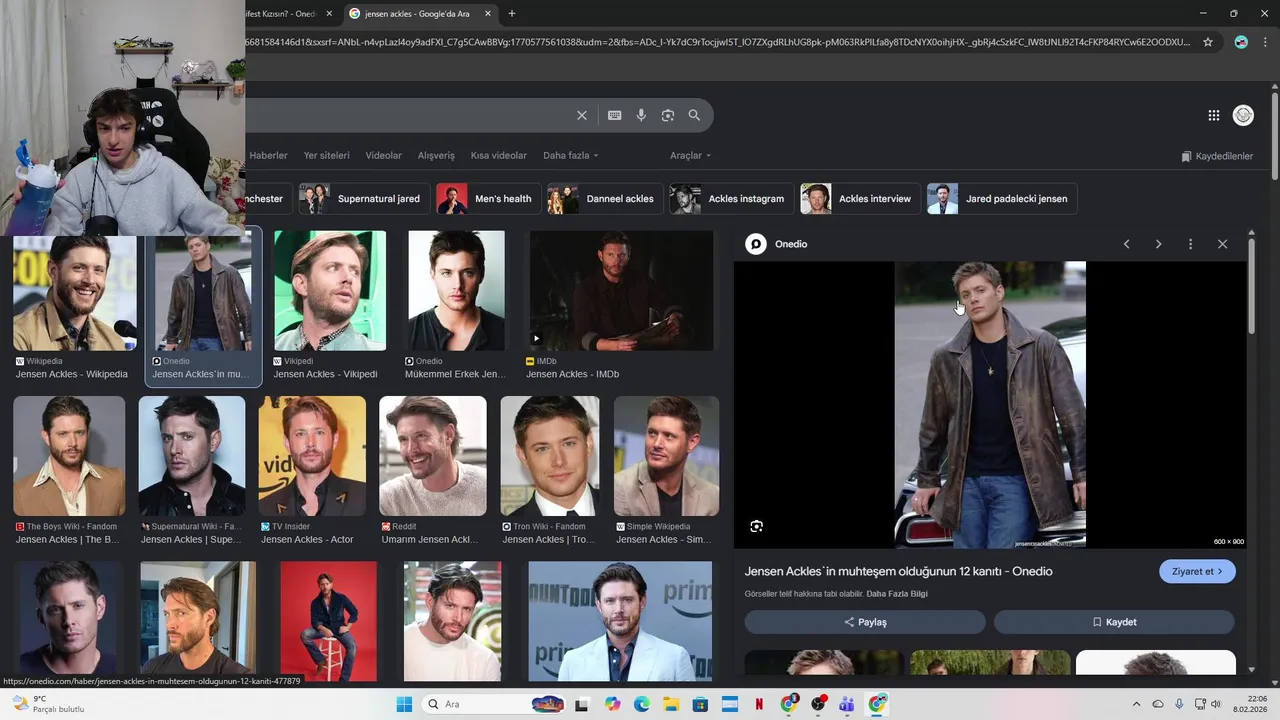Switch to the 'Kısa videolar' tab
Screen dimensions: 1280x720
coord(498,155)
